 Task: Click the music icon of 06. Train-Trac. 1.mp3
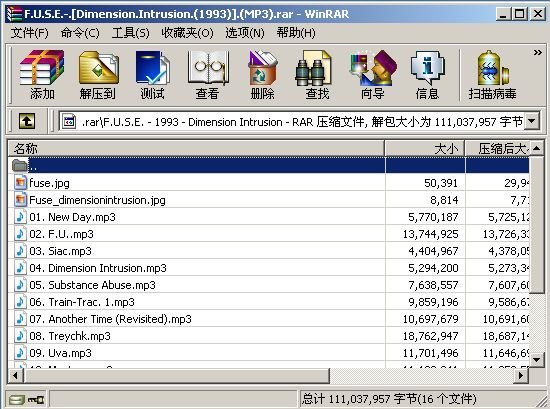point(20,302)
